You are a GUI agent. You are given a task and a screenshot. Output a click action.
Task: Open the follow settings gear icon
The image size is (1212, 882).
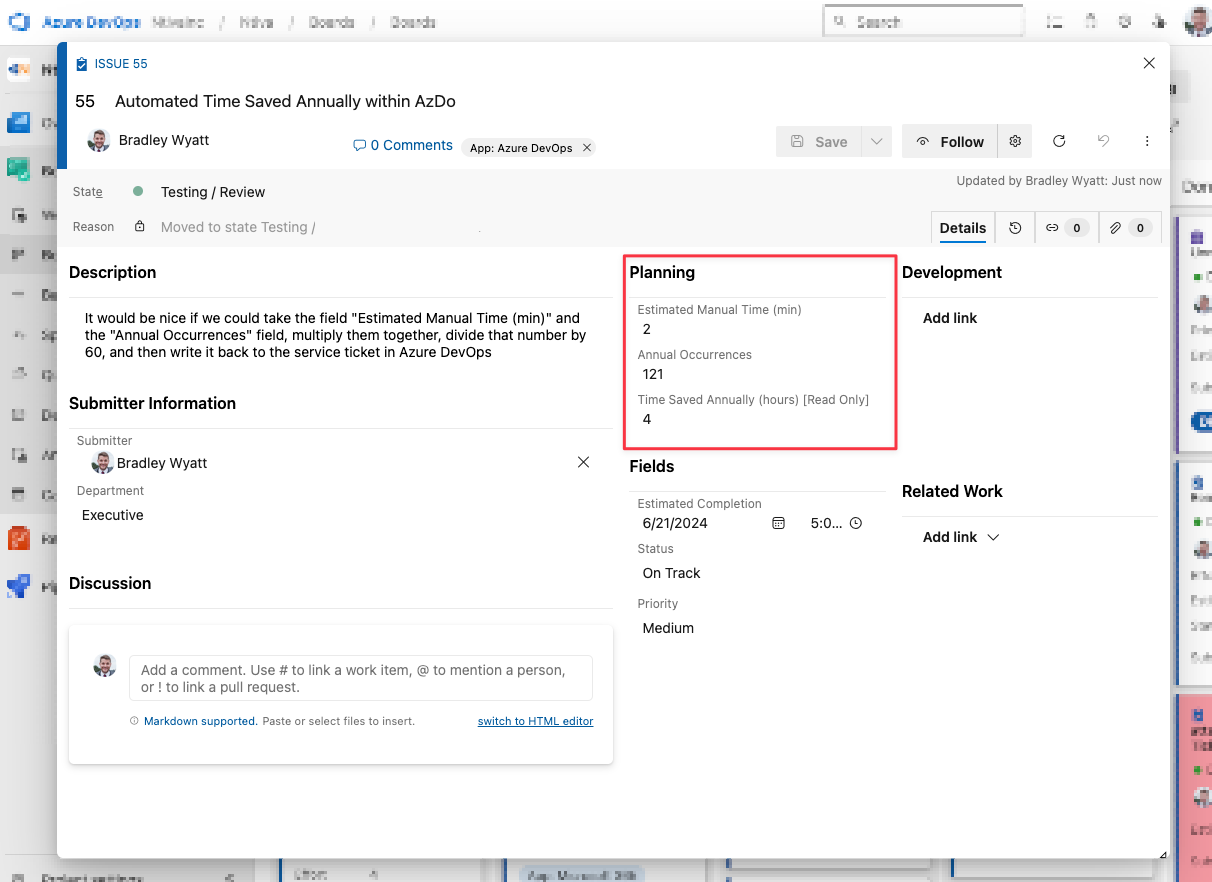click(1015, 142)
